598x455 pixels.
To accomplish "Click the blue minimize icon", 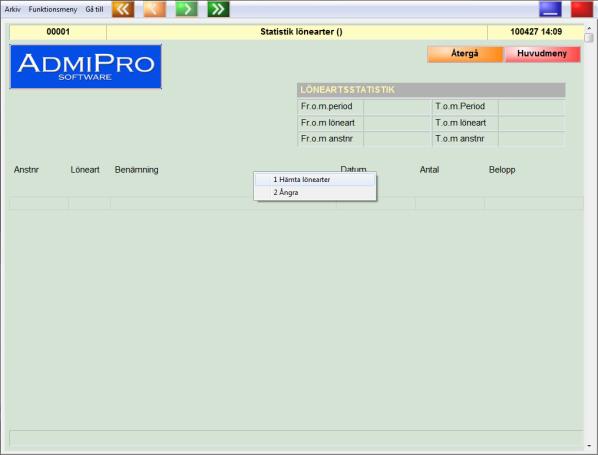I will point(550,9).
